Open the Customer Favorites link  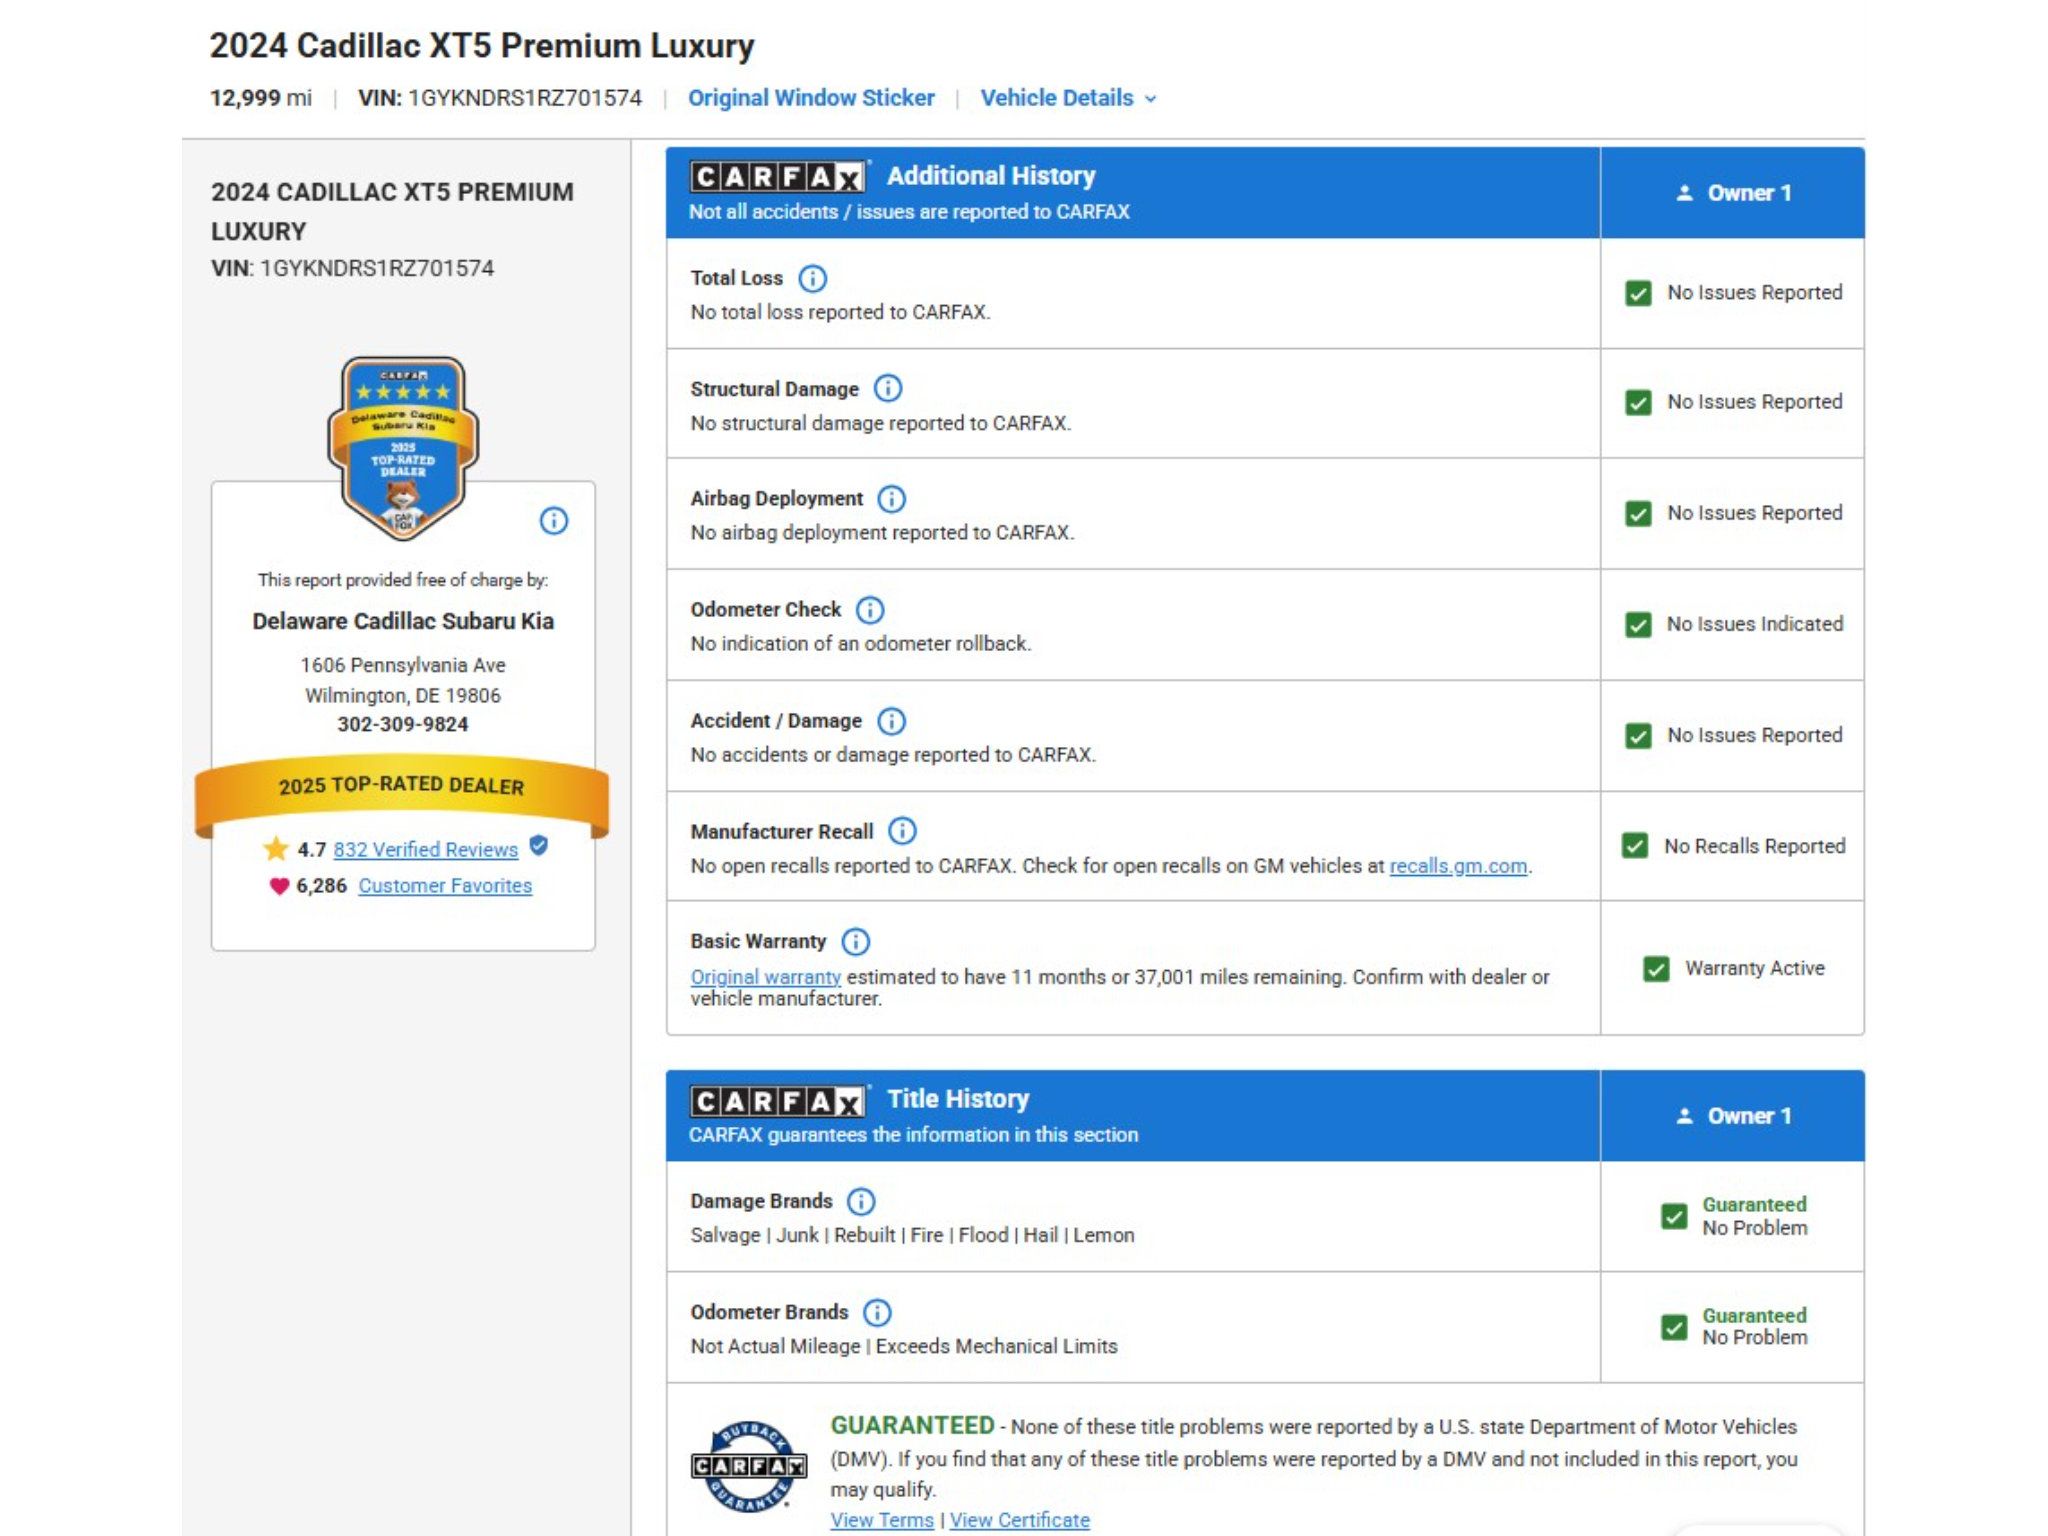click(445, 886)
